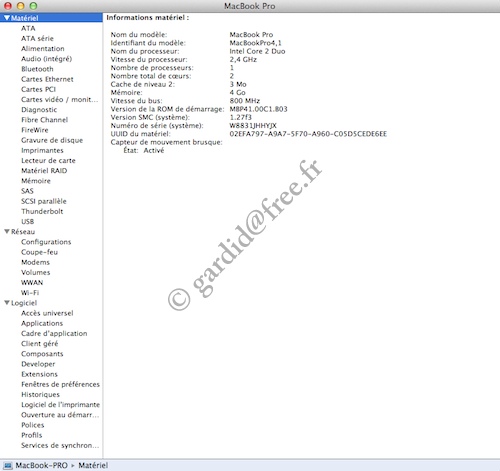The height and width of the screenshot is (471, 500).
Task: Select ATA in the sidebar
Action: (28, 28)
